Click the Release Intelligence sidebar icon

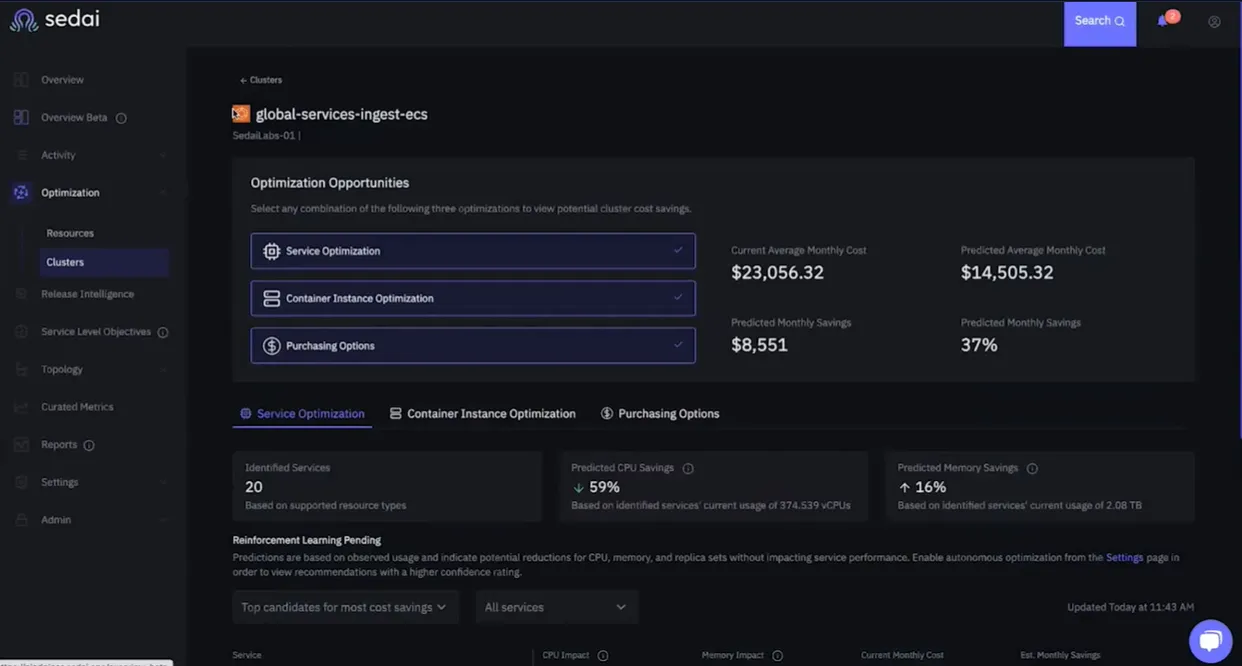(x=21, y=294)
